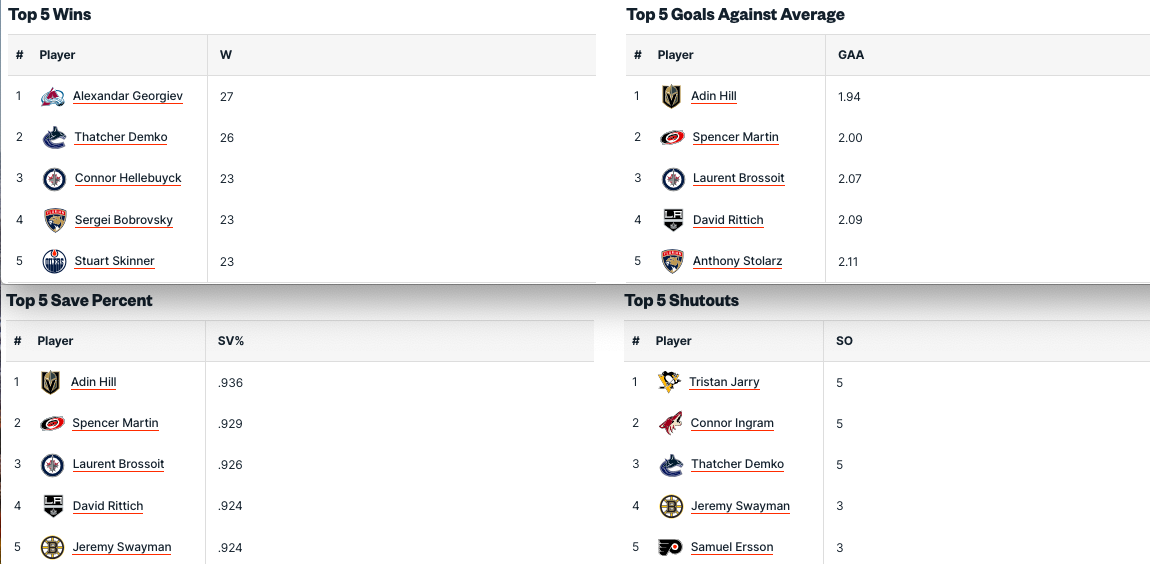Click the Edmonton Oilers logo next to Stuart Skinner
This screenshot has height=564, width=1150.
pyautogui.click(x=54, y=262)
